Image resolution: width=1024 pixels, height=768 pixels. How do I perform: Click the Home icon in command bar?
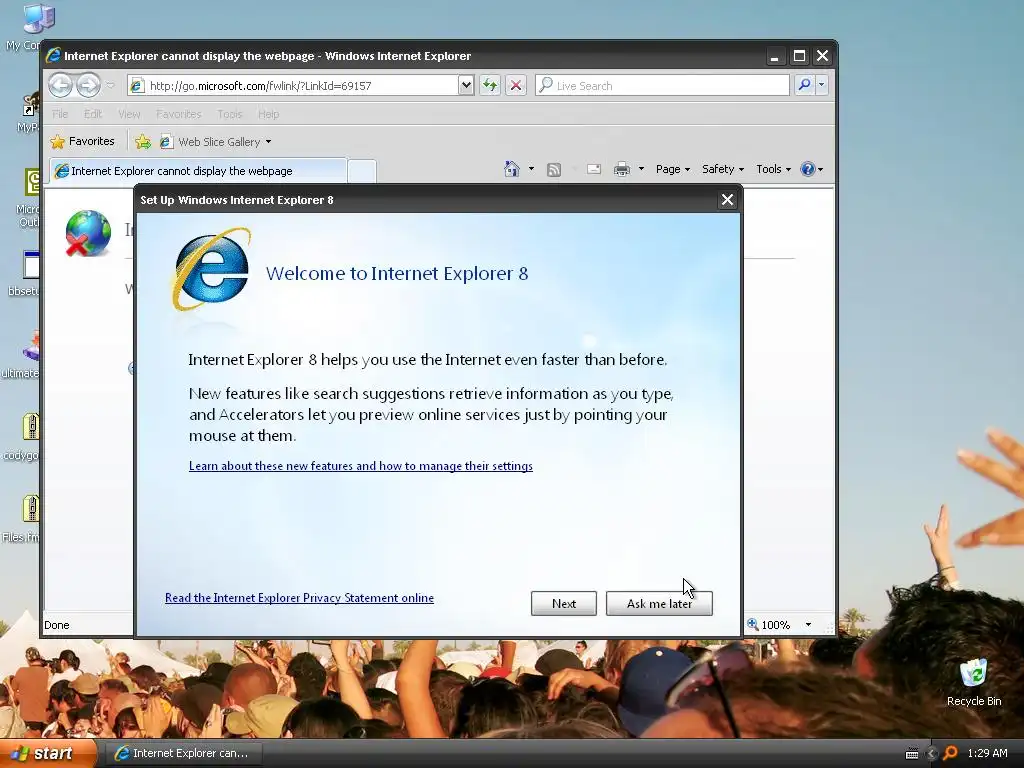pyautogui.click(x=512, y=169)
